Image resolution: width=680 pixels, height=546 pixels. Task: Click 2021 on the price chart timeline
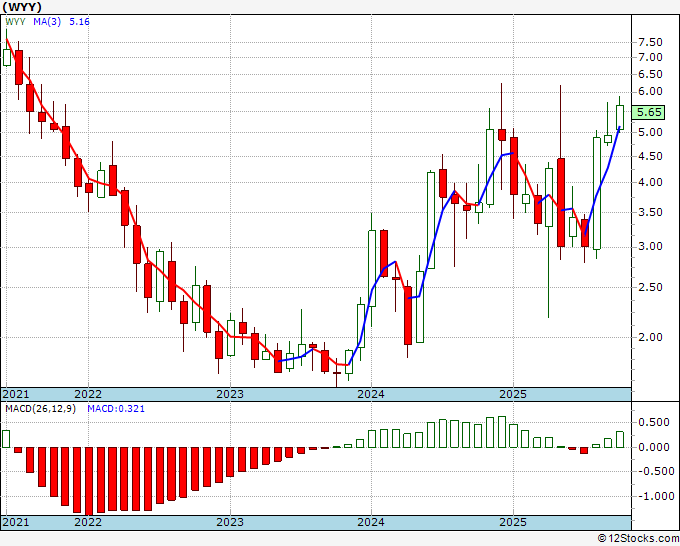tap(16, 394)
